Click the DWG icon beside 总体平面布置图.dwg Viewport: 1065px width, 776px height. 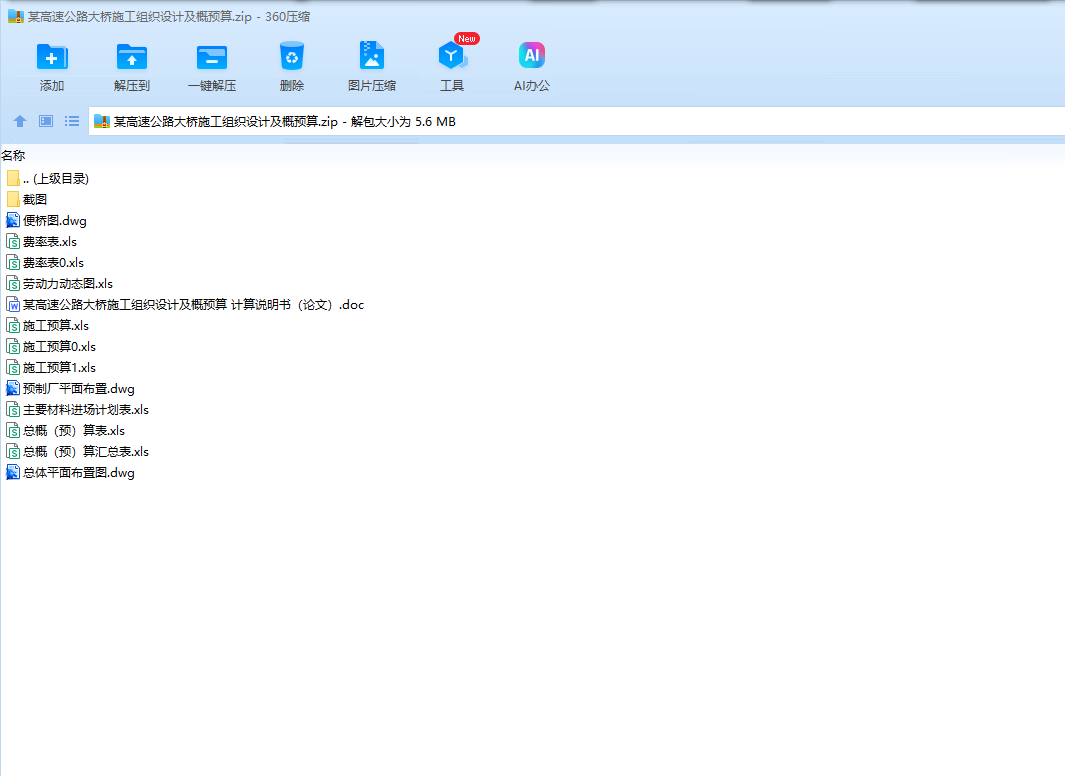pos(13,473)
